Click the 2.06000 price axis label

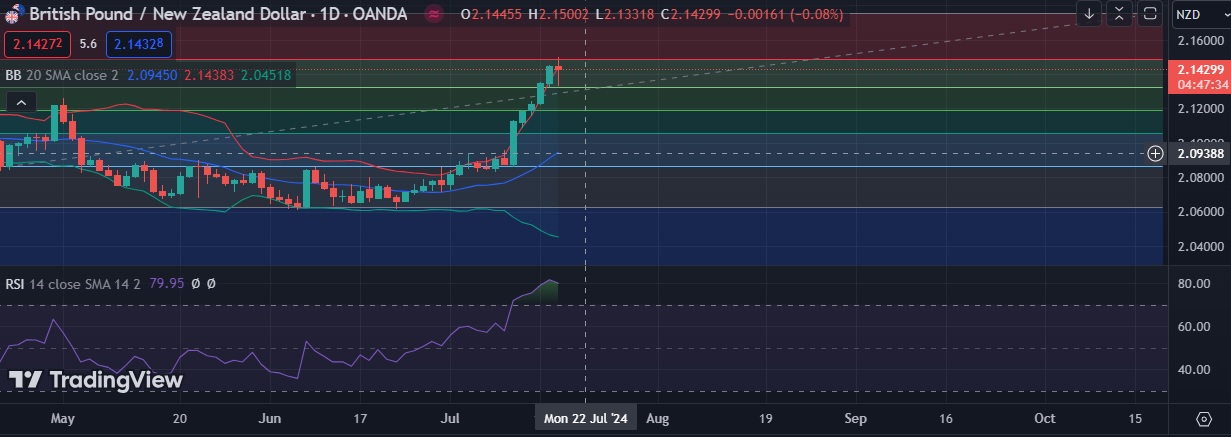1202,212
